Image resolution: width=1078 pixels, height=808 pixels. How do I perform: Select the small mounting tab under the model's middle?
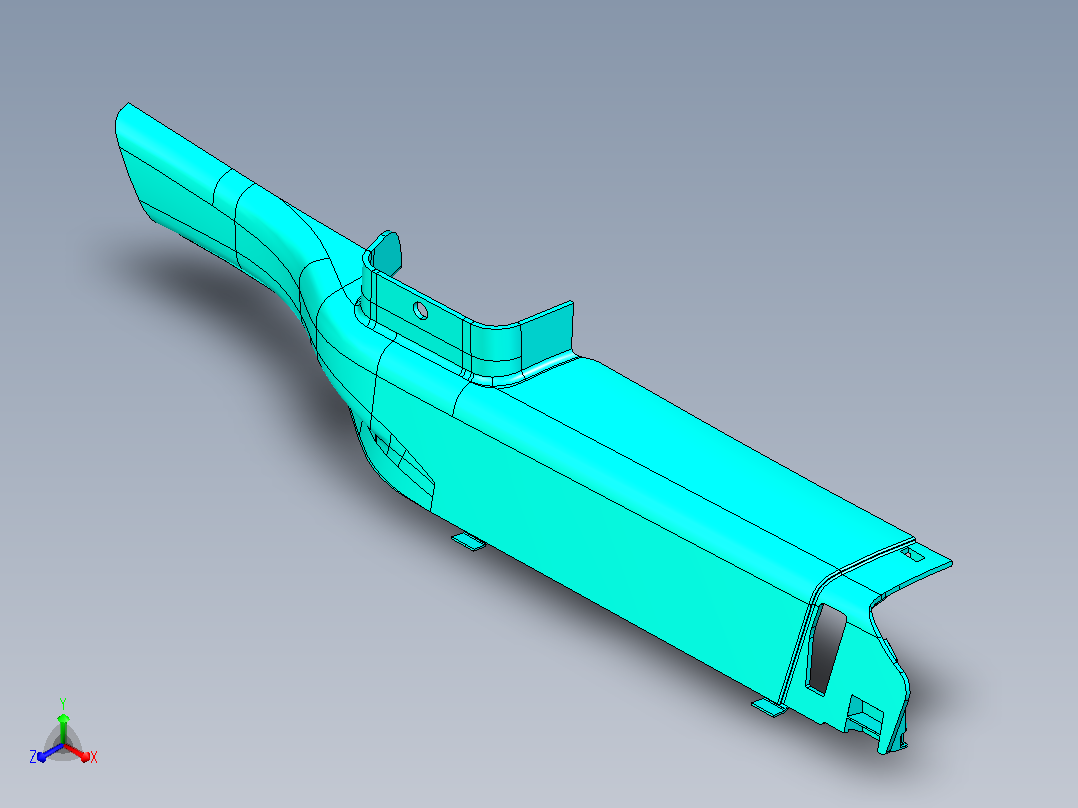468,541
